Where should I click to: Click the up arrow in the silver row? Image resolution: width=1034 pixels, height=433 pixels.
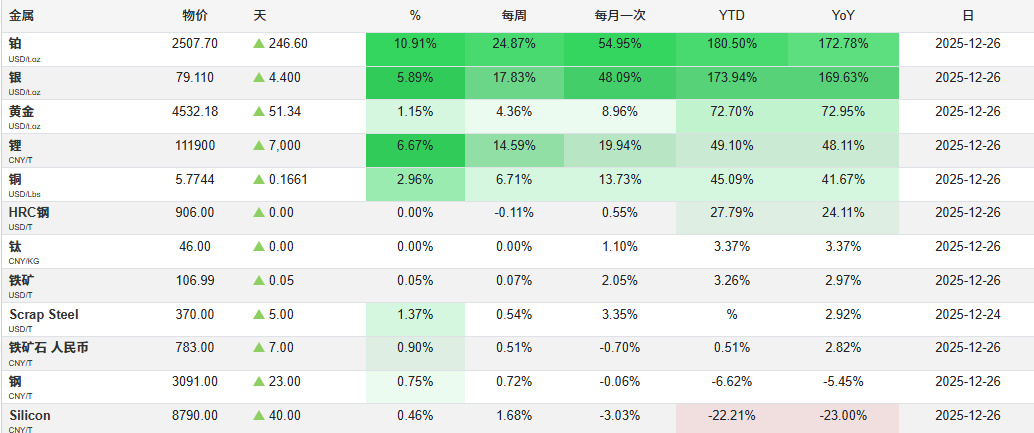259,78
